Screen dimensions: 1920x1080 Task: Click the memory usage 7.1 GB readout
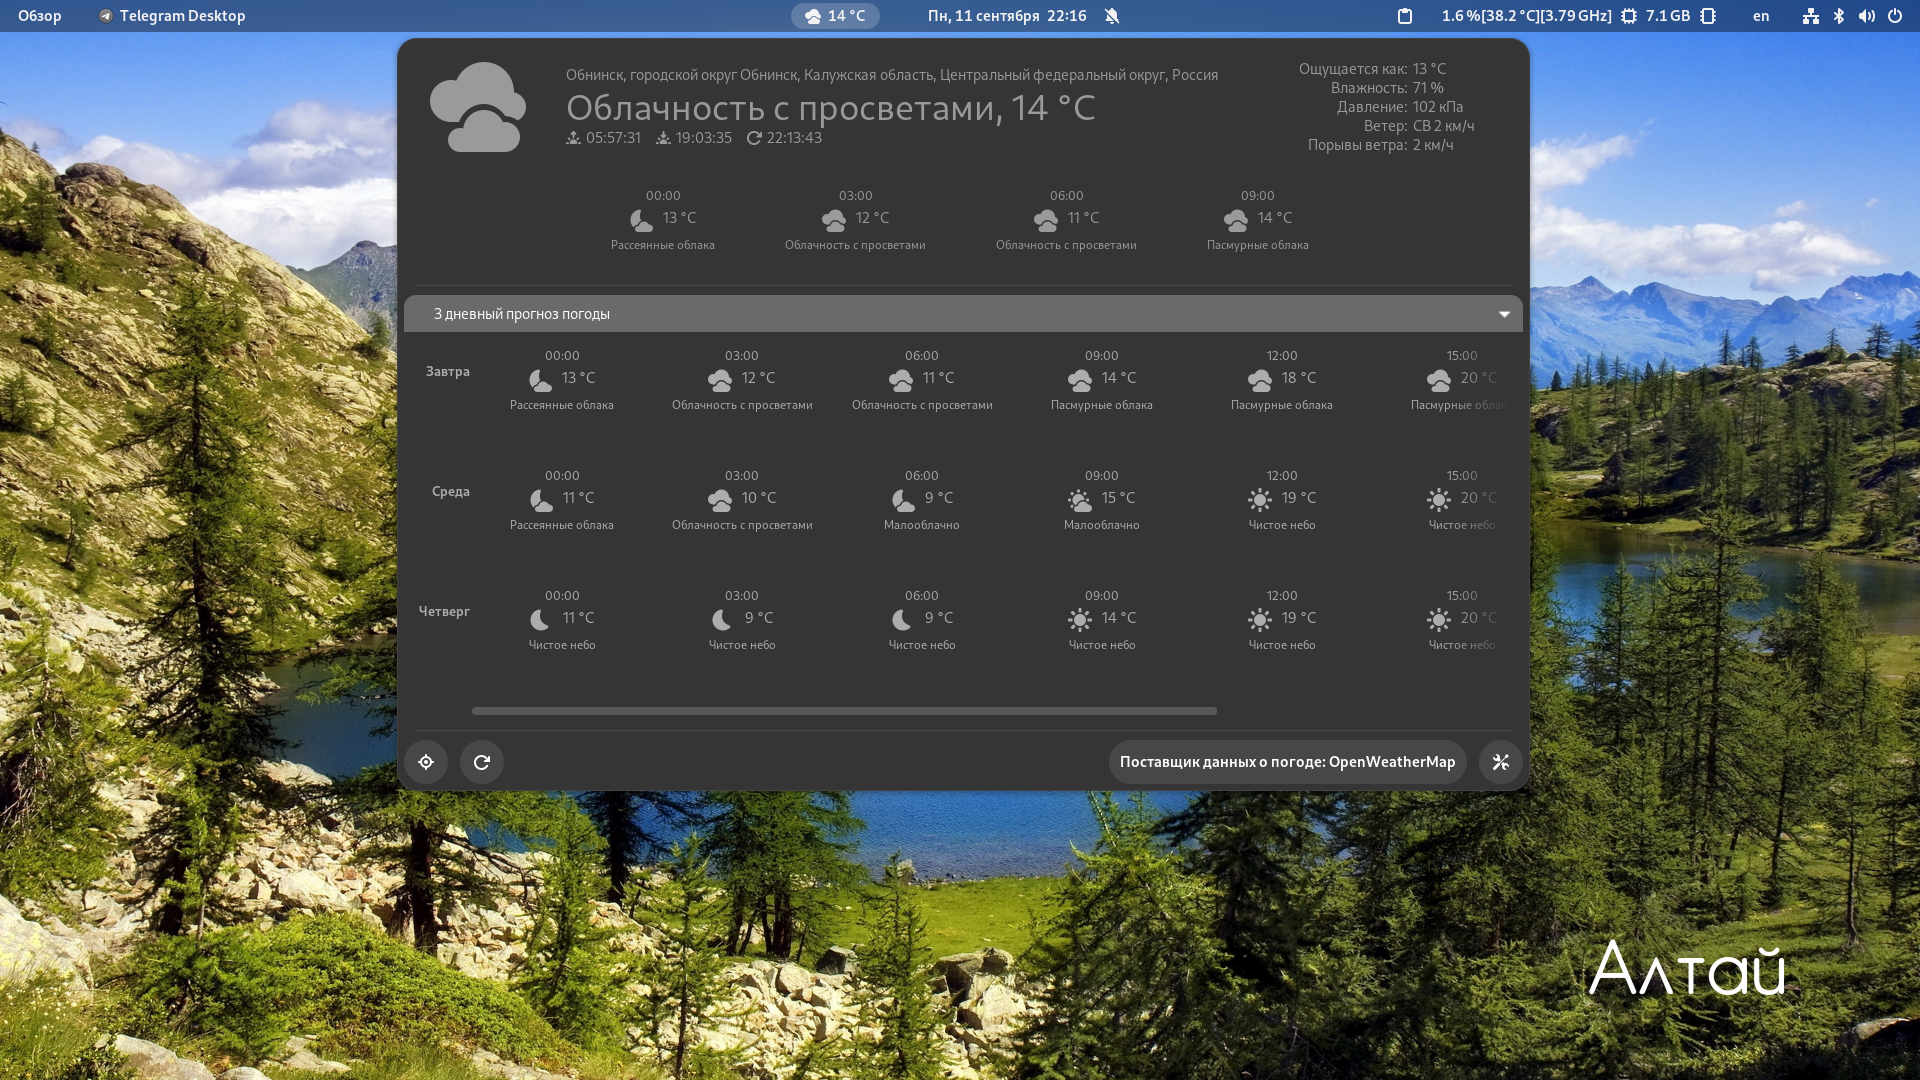tap(1668, 16)
